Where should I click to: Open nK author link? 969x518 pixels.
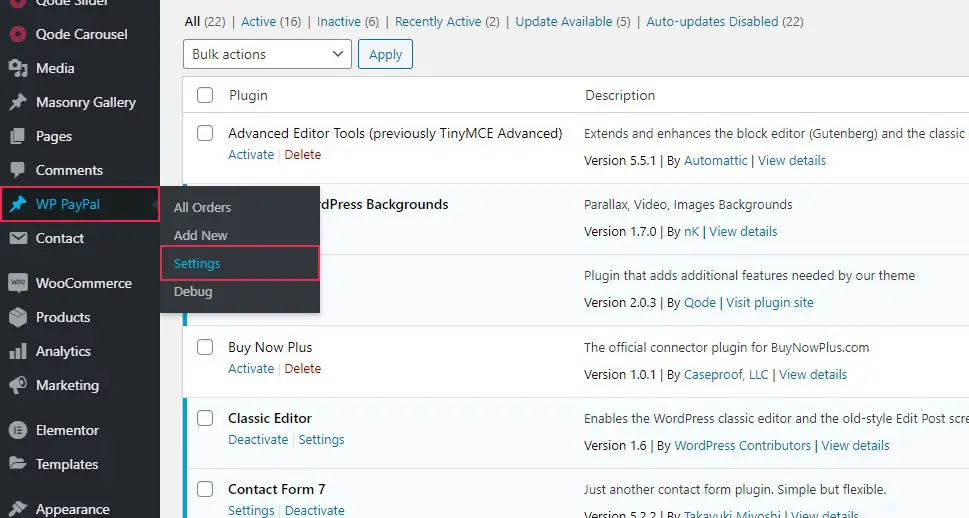tap(692, 232)
